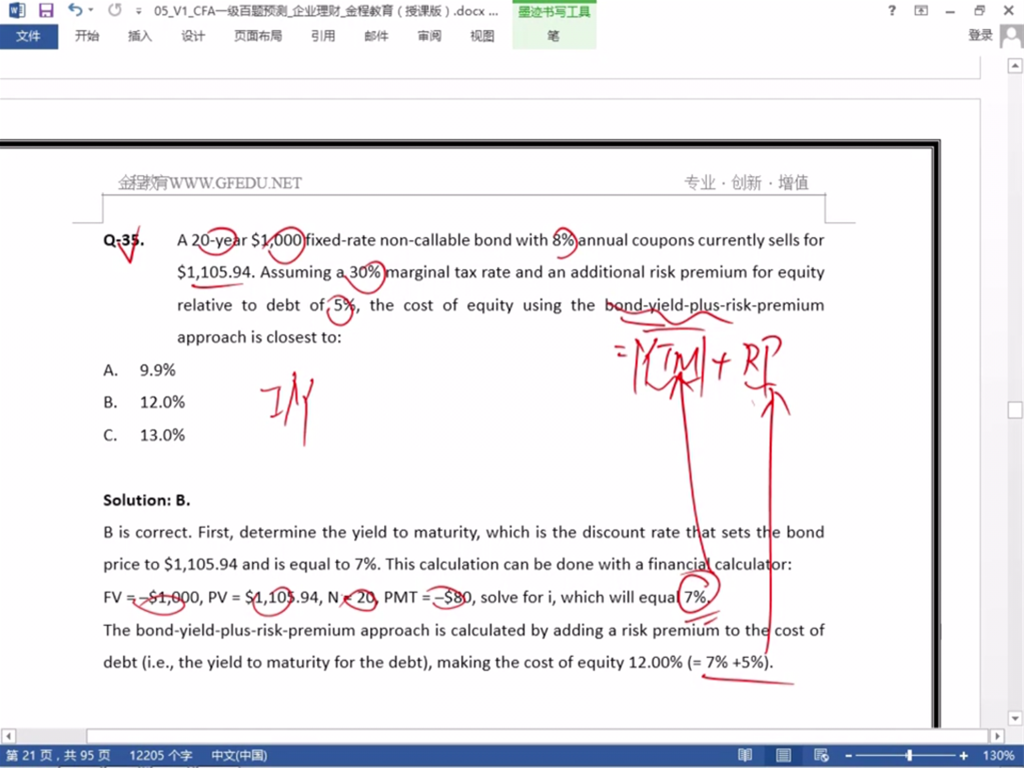
Task: Switch to Print Layout view
Action: pyautogui.click(x=783, y=756)
